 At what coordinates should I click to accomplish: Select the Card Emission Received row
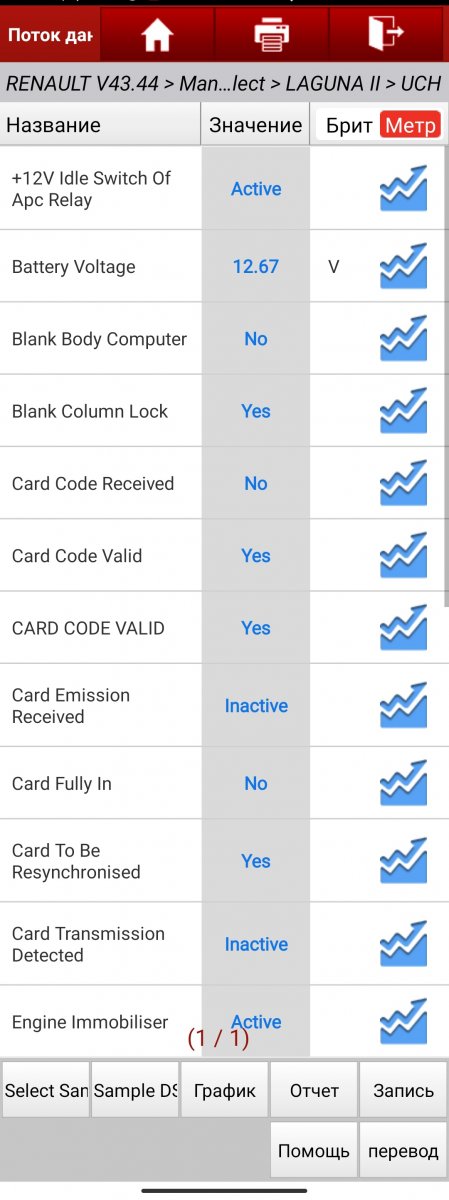(224, 706)
